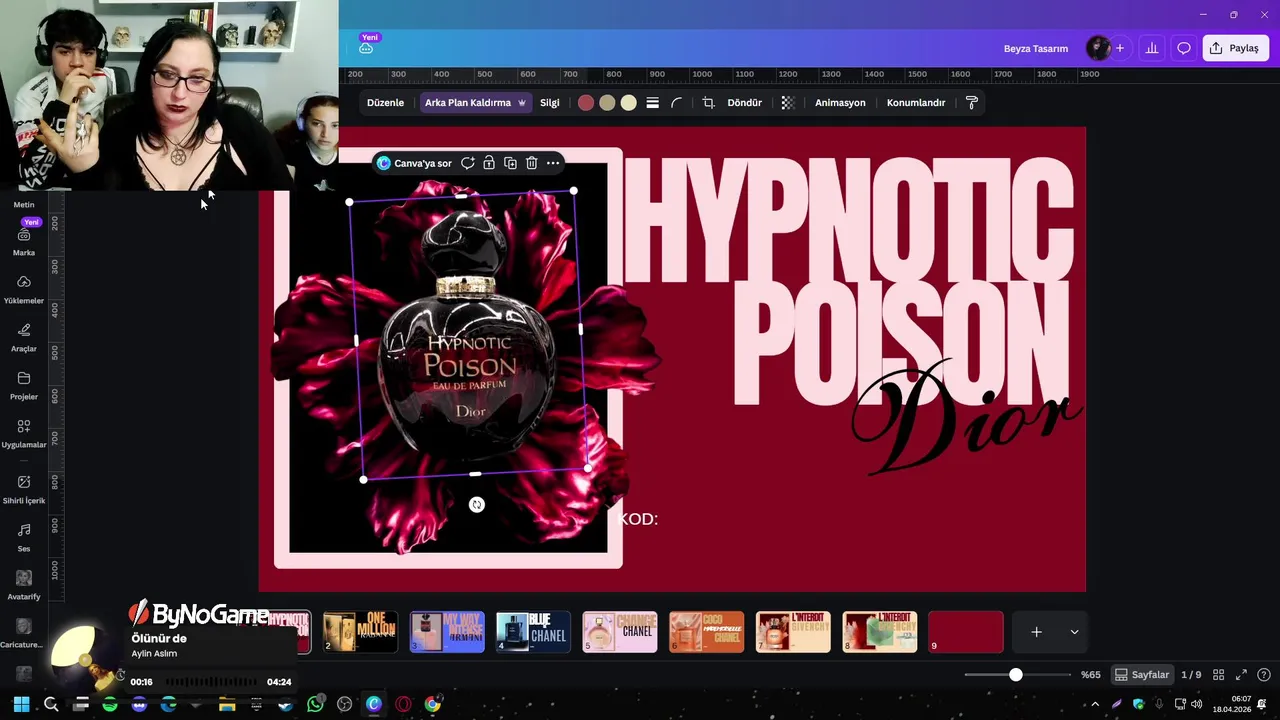Open WhatsApp from the taskbar
The width and height of the screenshot is (1280, 720).
coord(316,705)
